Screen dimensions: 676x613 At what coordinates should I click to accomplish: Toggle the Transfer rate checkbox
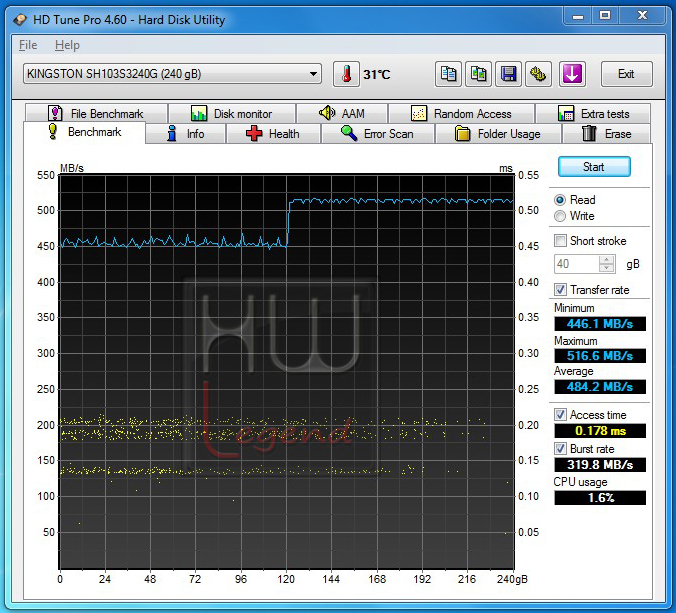(560, 290)
